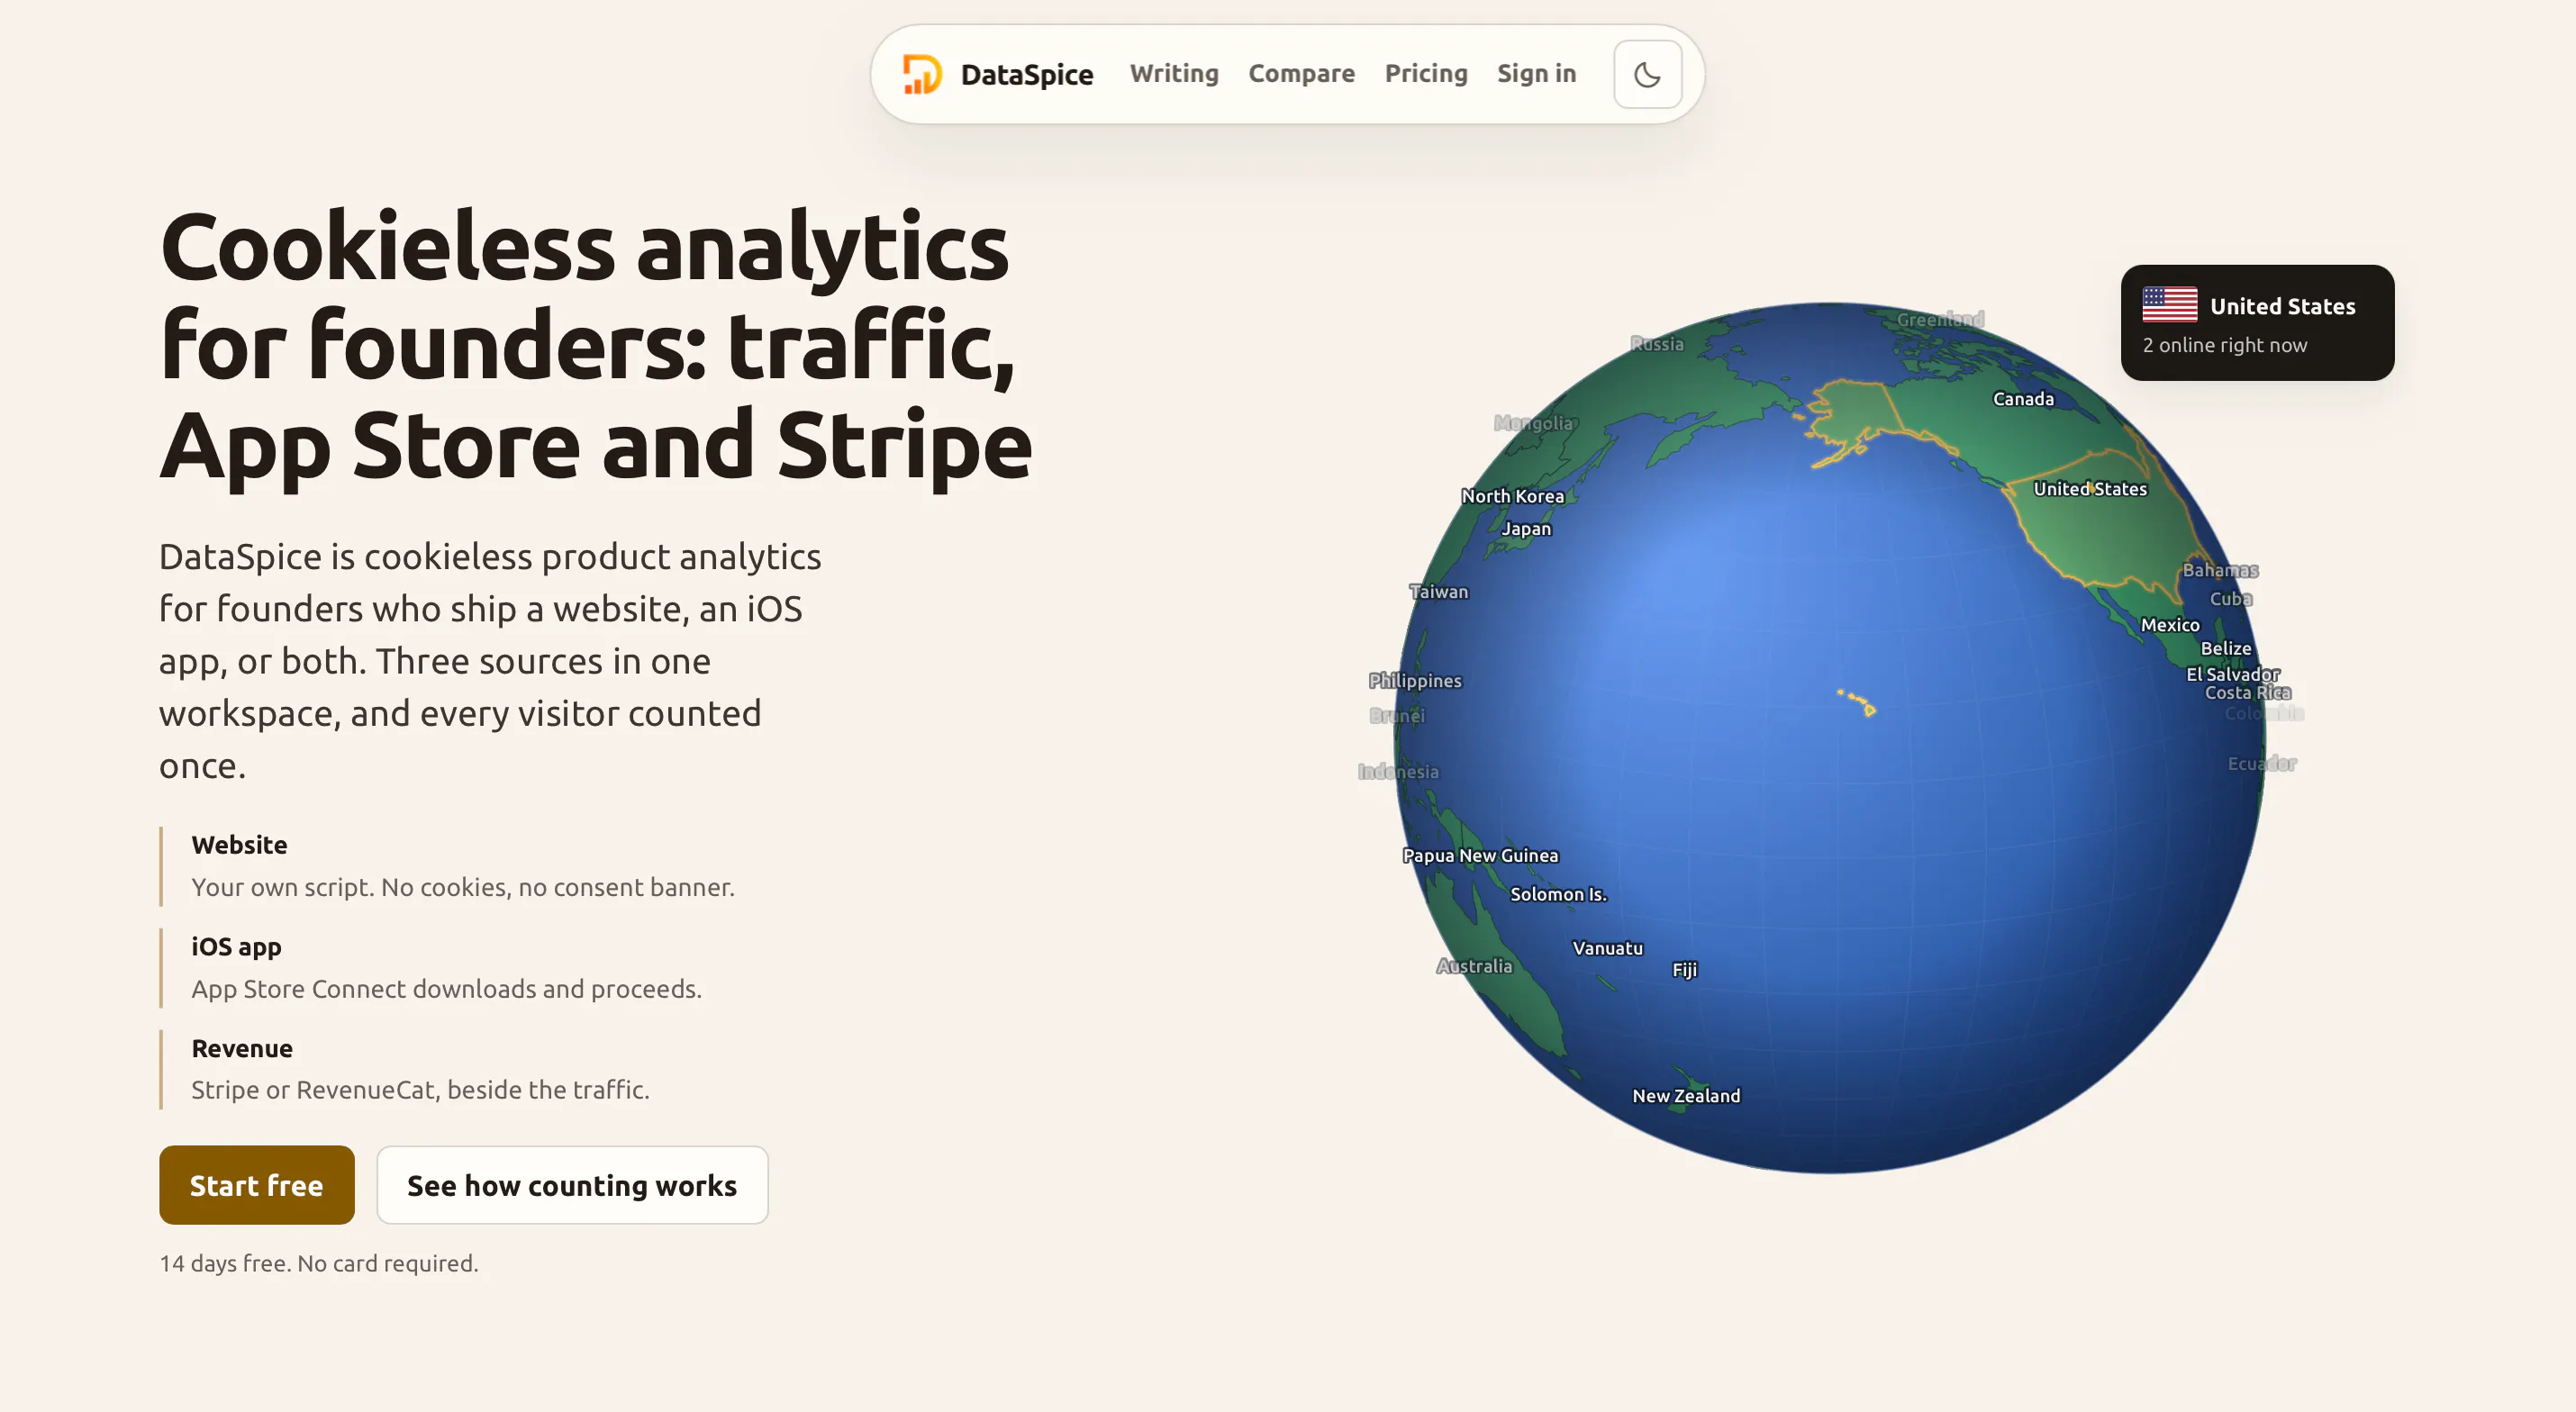
Task: Click the New Zealand label on globe
Action: (1686, 1096)
